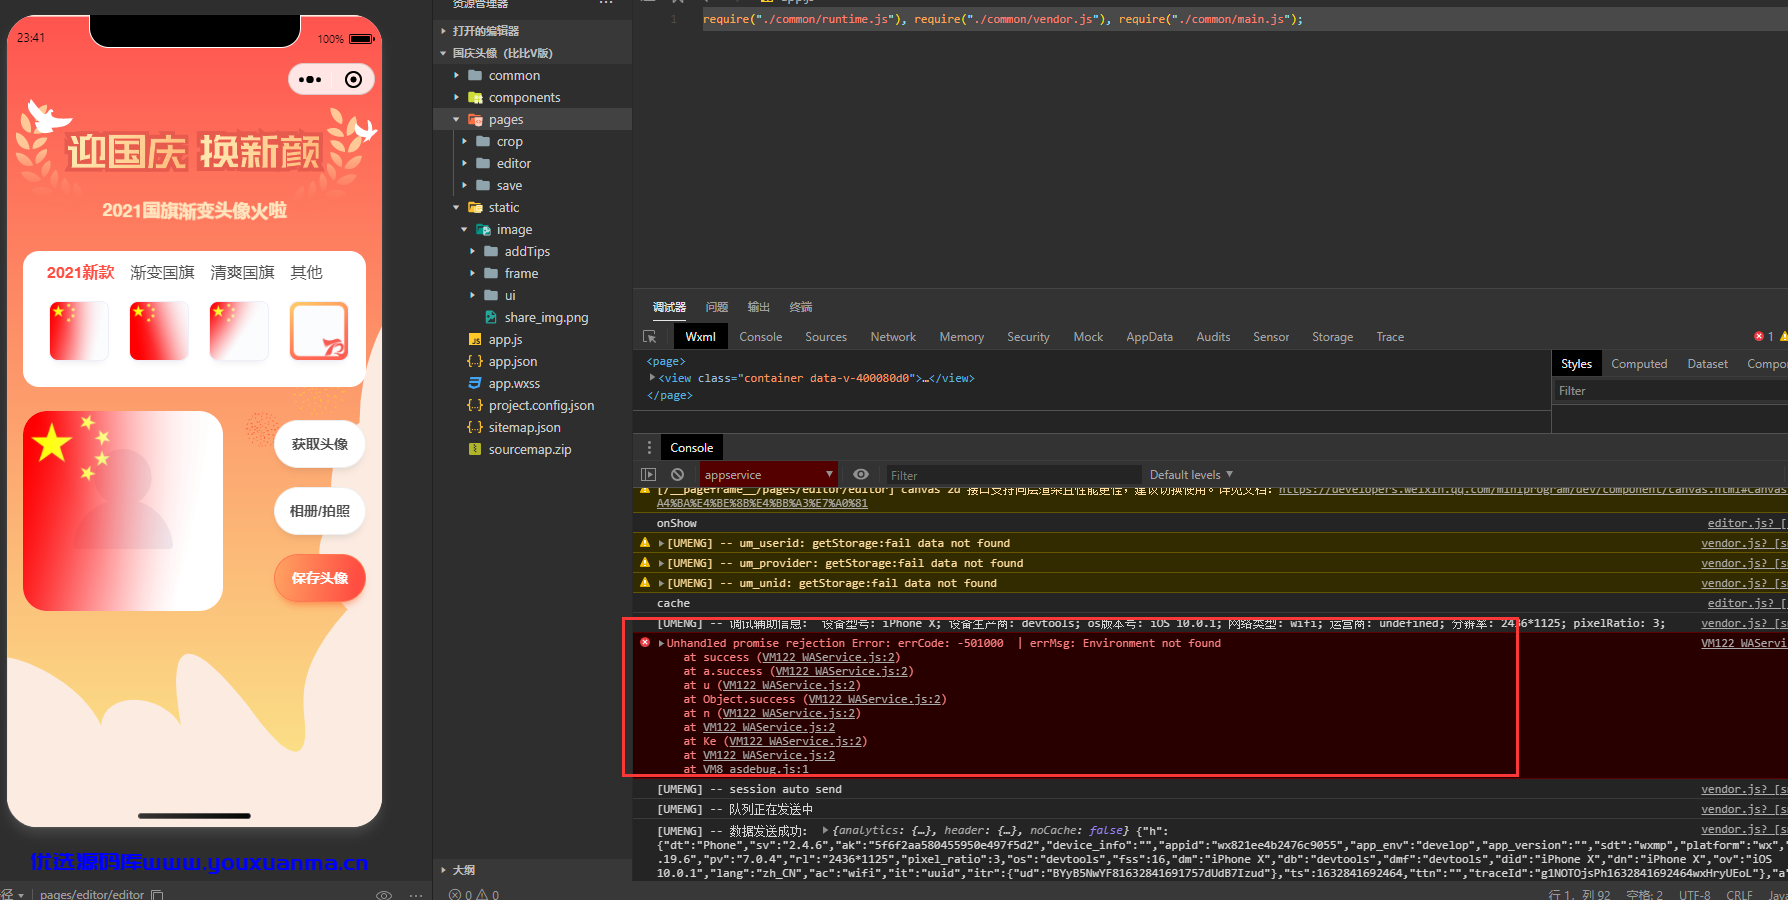Image resolution: width=1788 pixels, height=900 pixels.
Task: Open the sourcemap.zip file
Action: pos(529,449)
